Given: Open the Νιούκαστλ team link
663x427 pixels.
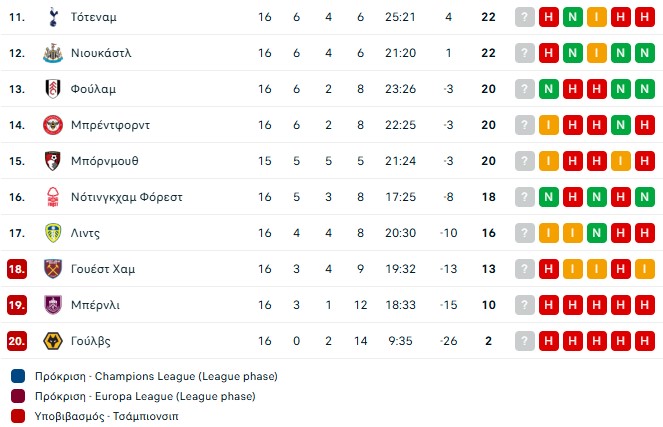Looking at the screenshot, I should 101,53.
